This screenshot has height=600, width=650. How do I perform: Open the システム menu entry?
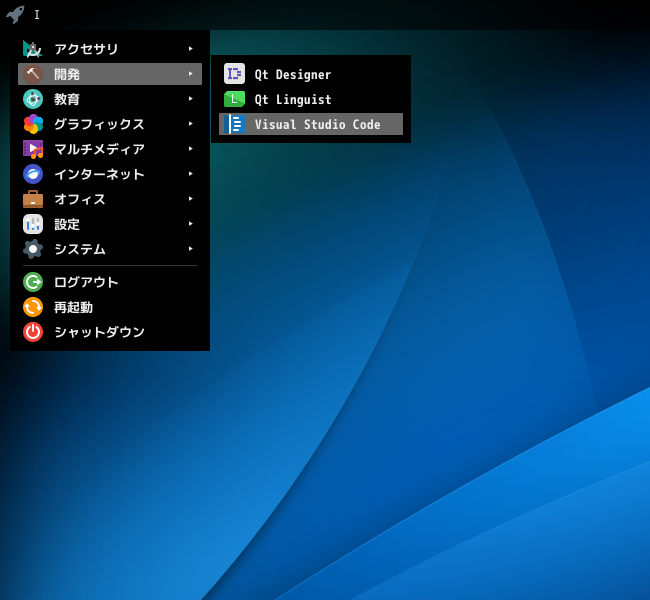110,249
